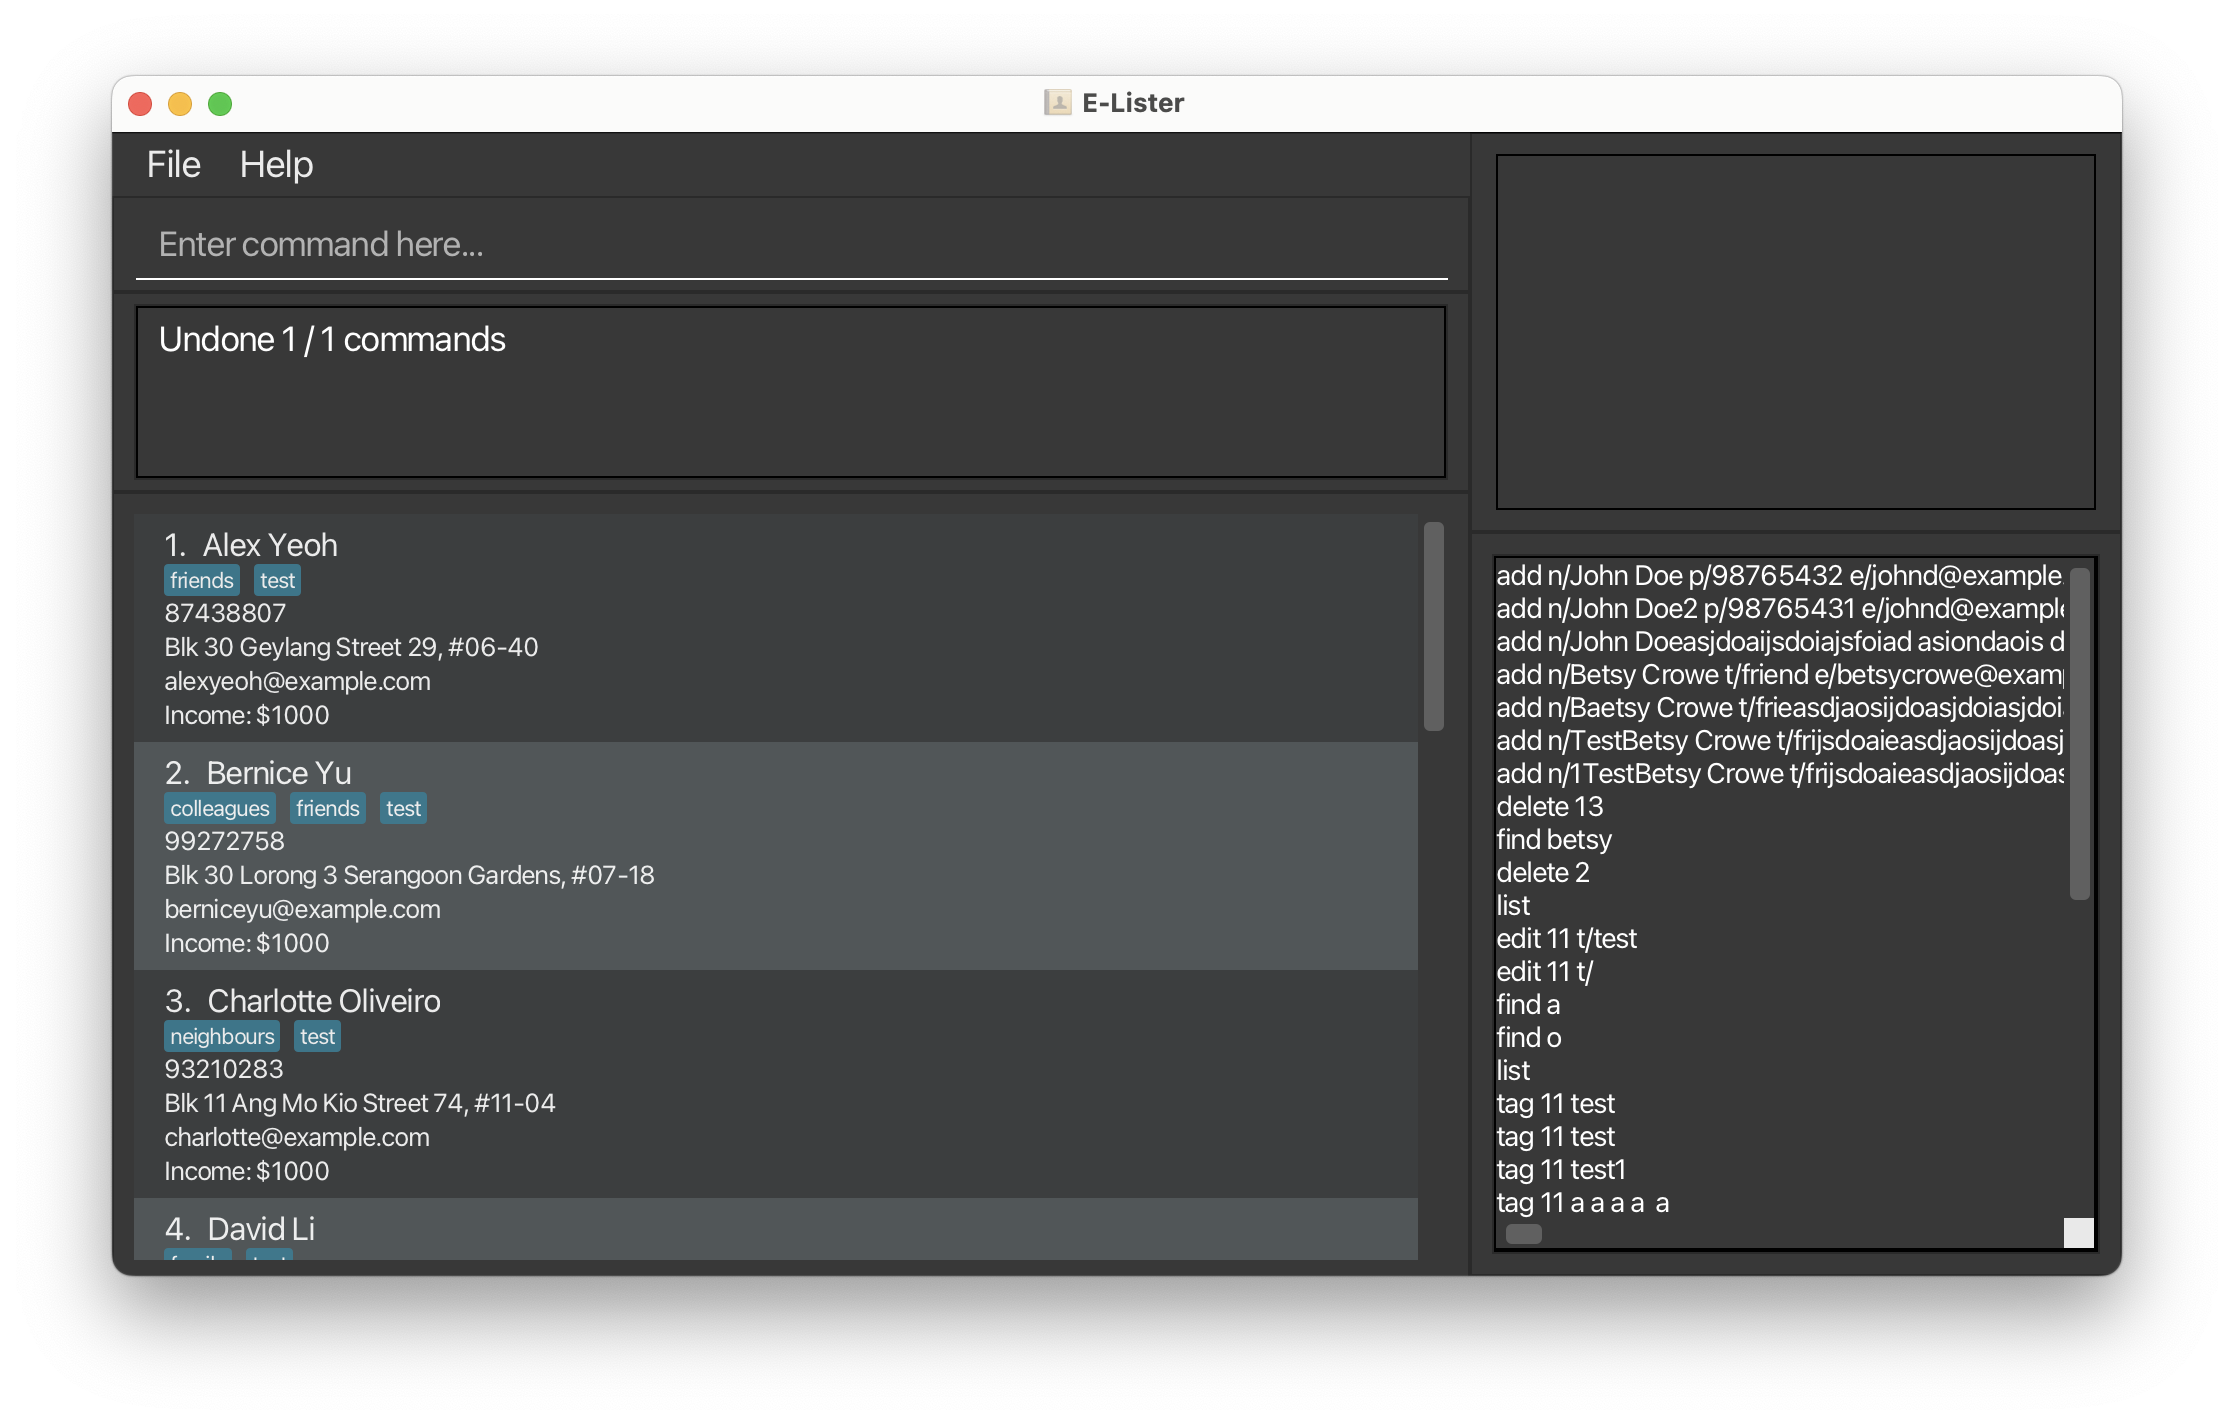Open the File menu
Viewport: 2234px width, 1424px height.
coord(173,165)
